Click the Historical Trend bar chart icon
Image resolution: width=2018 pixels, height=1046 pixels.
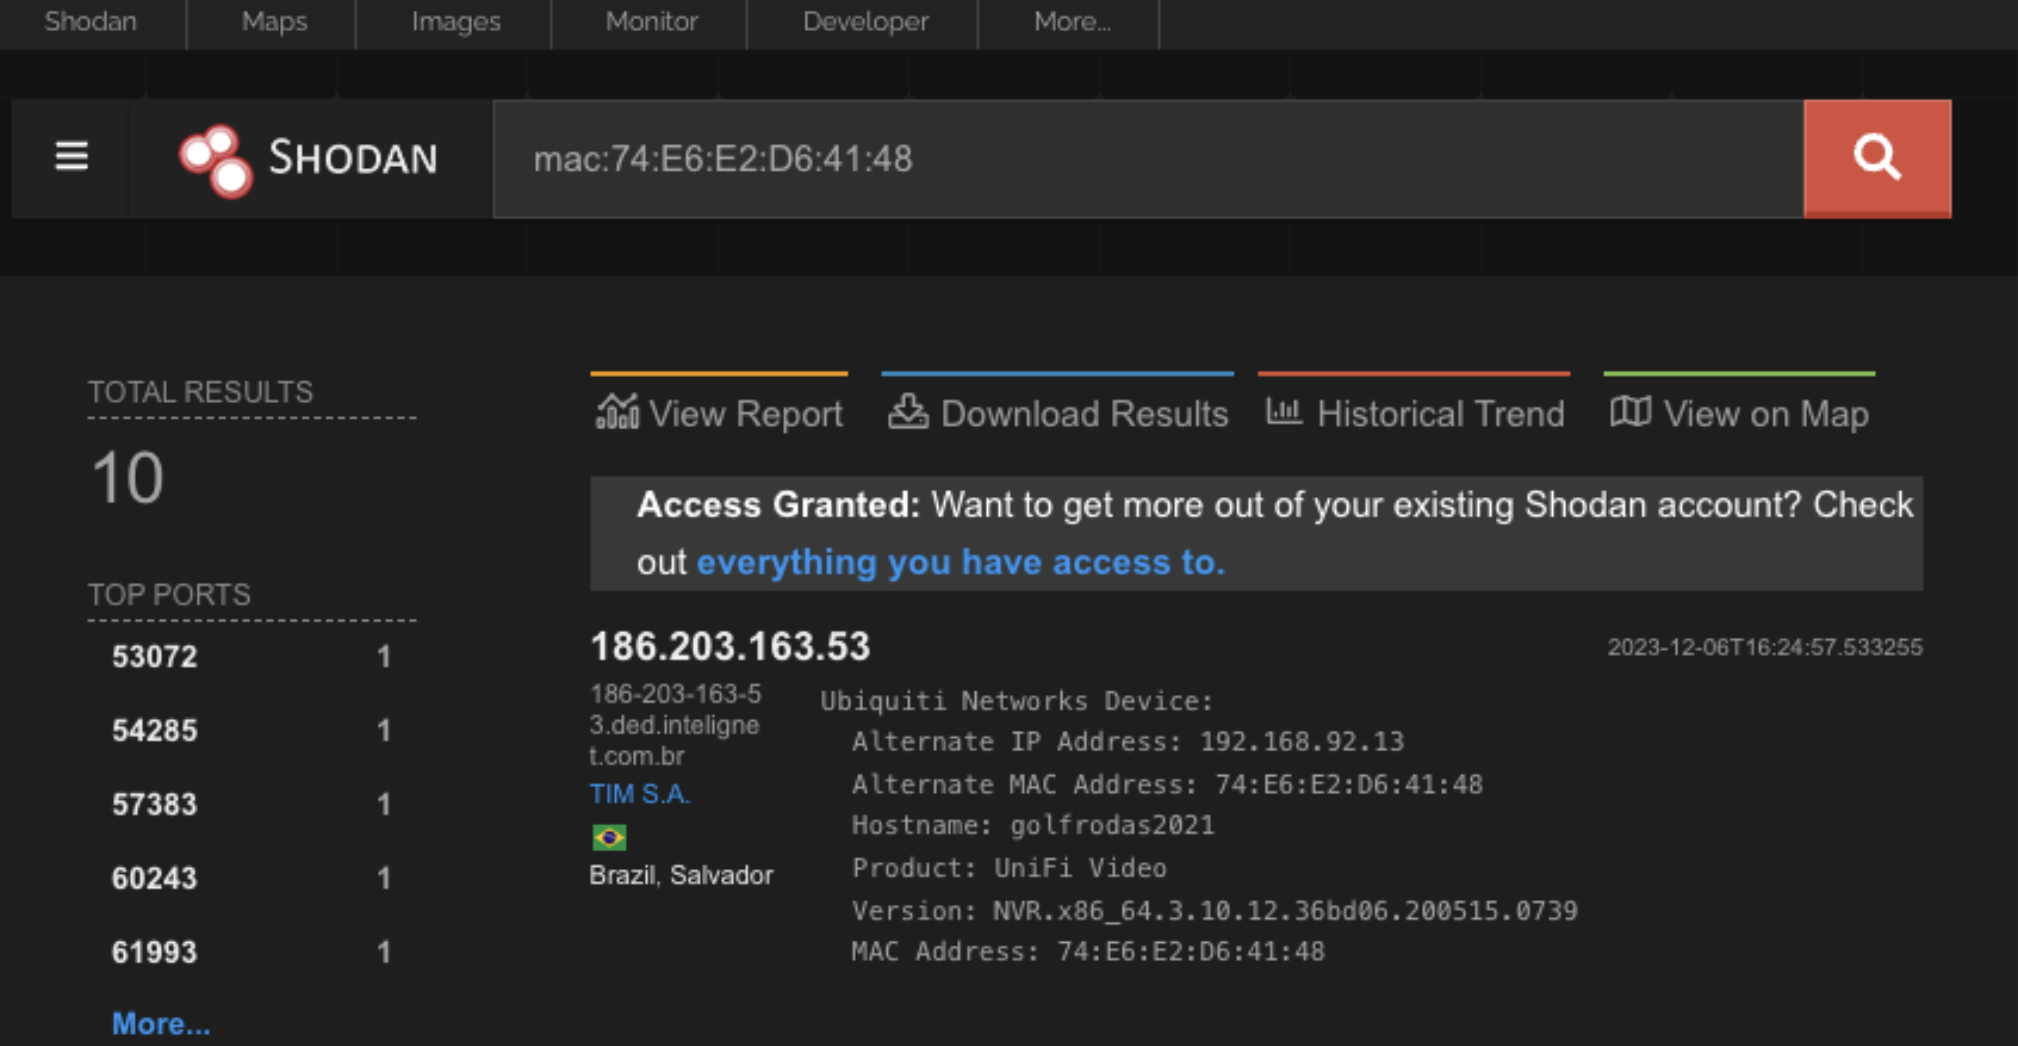1284,410
